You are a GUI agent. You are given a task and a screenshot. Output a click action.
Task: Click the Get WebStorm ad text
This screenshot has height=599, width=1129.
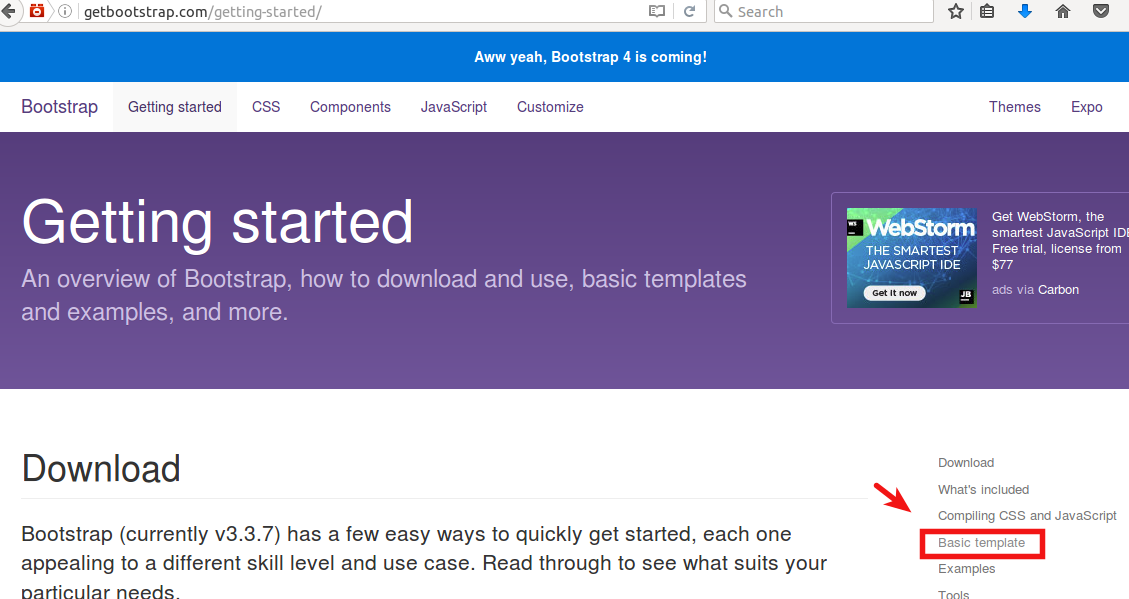pos(1058,240)
